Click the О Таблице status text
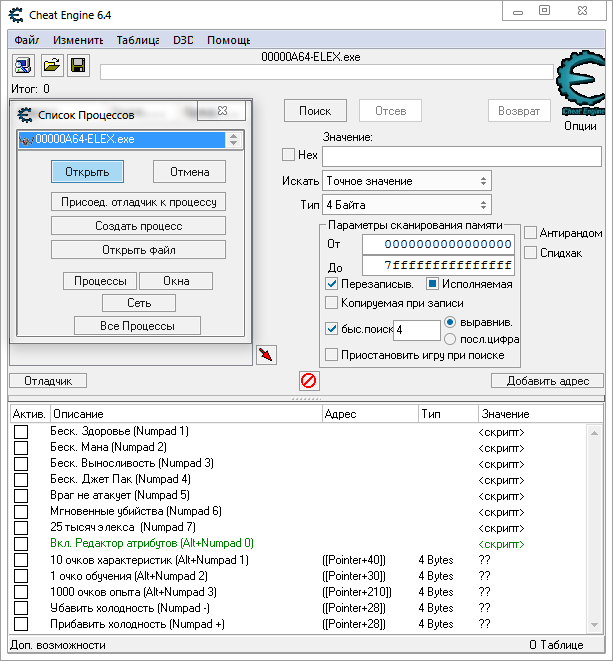The image size is (613, 661). pos(556,645)
